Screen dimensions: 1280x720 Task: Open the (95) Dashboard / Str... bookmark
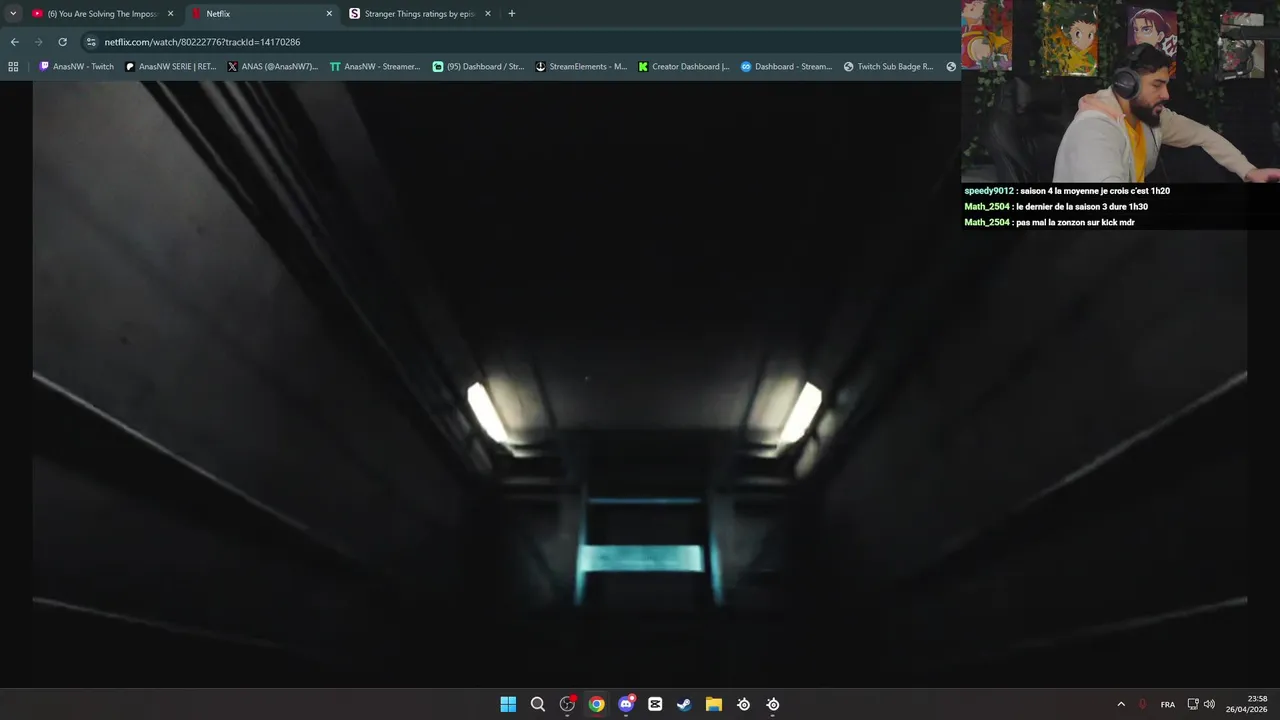coord(478,67)
